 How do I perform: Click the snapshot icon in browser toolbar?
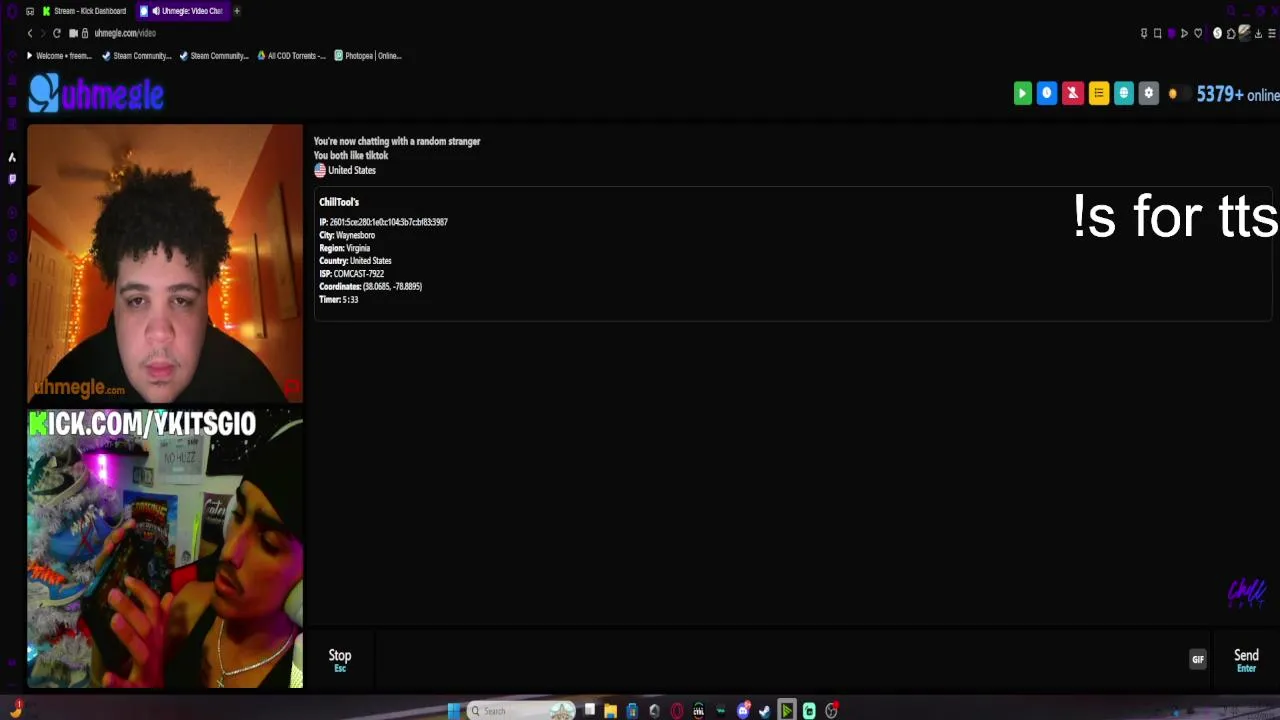[x=1158, y=33]
